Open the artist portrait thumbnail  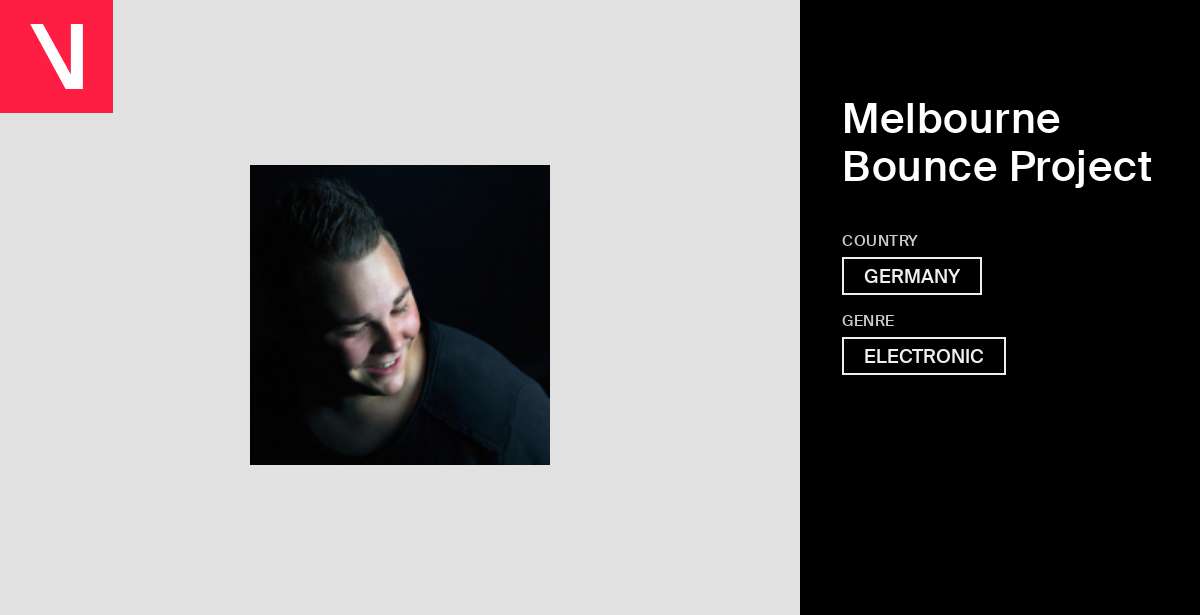400,315
